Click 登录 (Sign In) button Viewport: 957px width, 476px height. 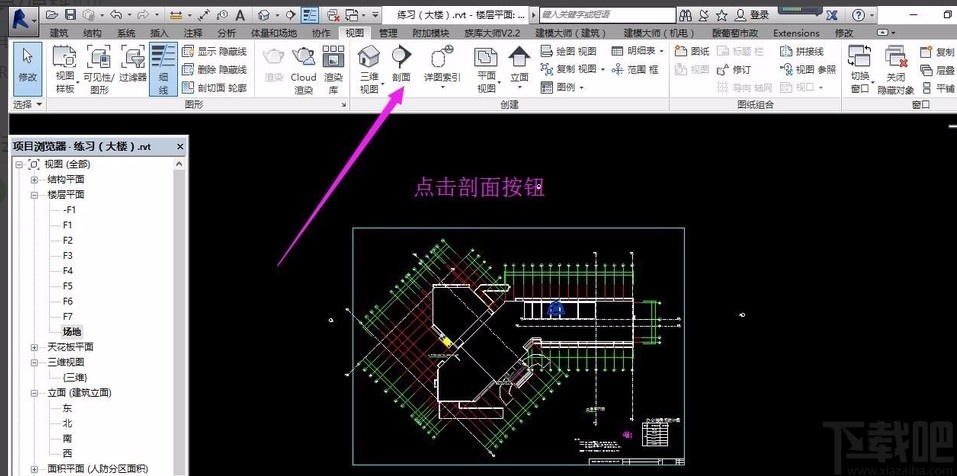click(753, 15)
